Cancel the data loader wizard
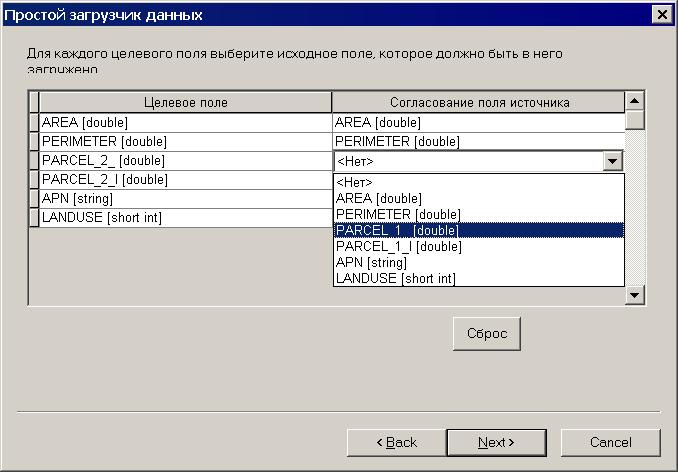The width and height of the screenshot is (678, 472). tap(611, 443)
